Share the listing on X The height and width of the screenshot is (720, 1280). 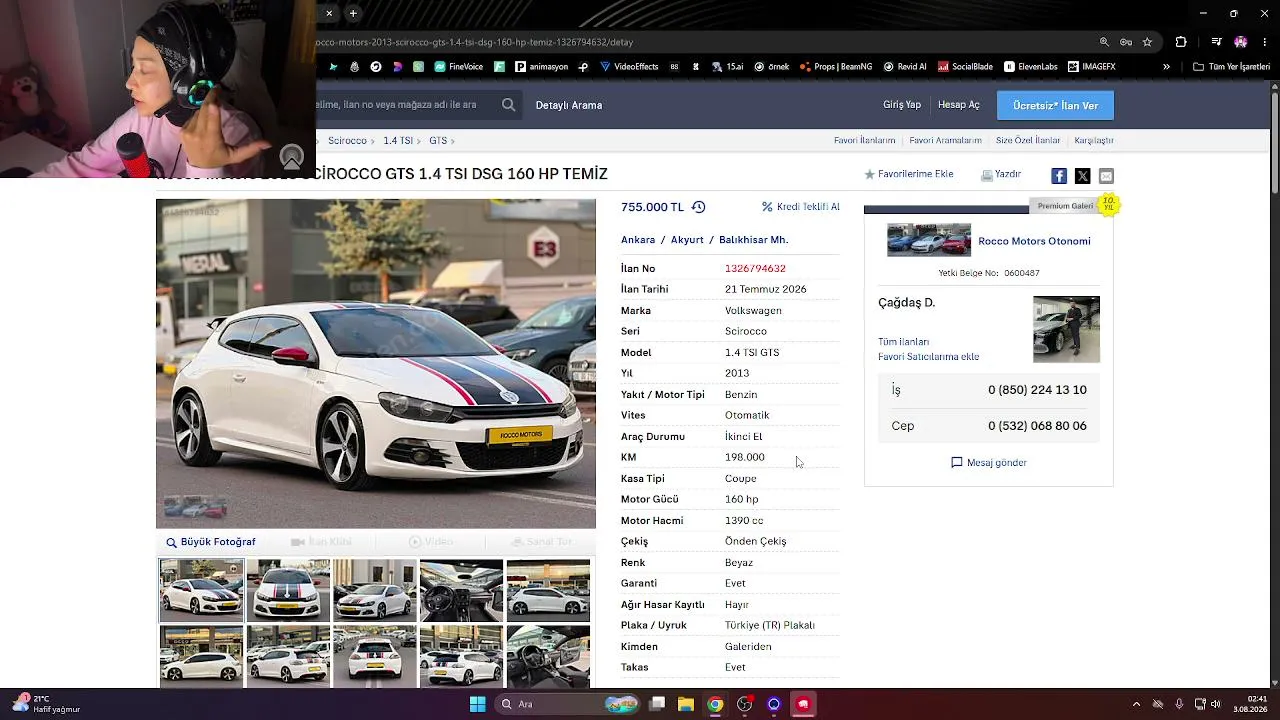tap(1082, 176)
